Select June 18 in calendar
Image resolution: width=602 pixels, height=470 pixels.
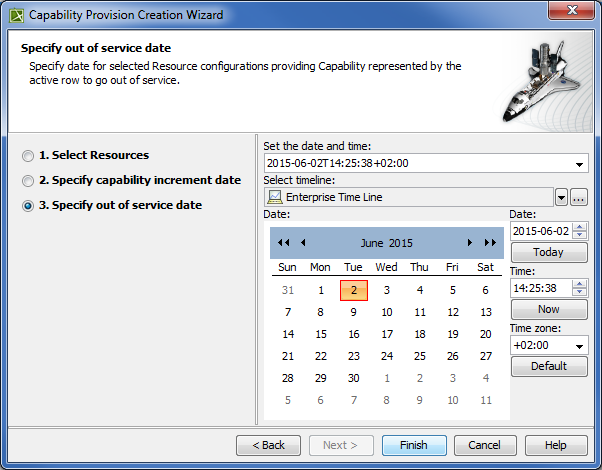point(420,334)
